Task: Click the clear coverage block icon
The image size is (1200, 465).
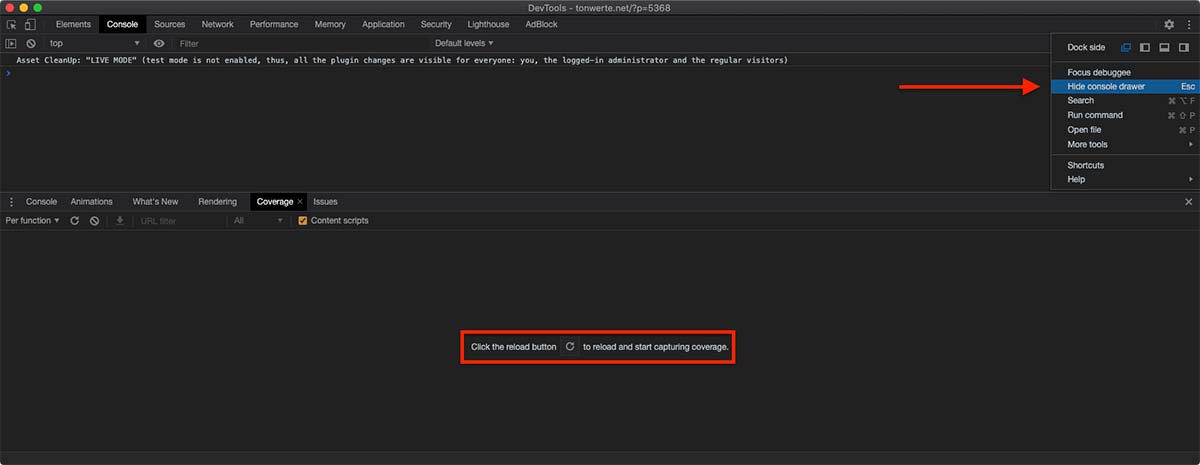Action: pos(94,220)
